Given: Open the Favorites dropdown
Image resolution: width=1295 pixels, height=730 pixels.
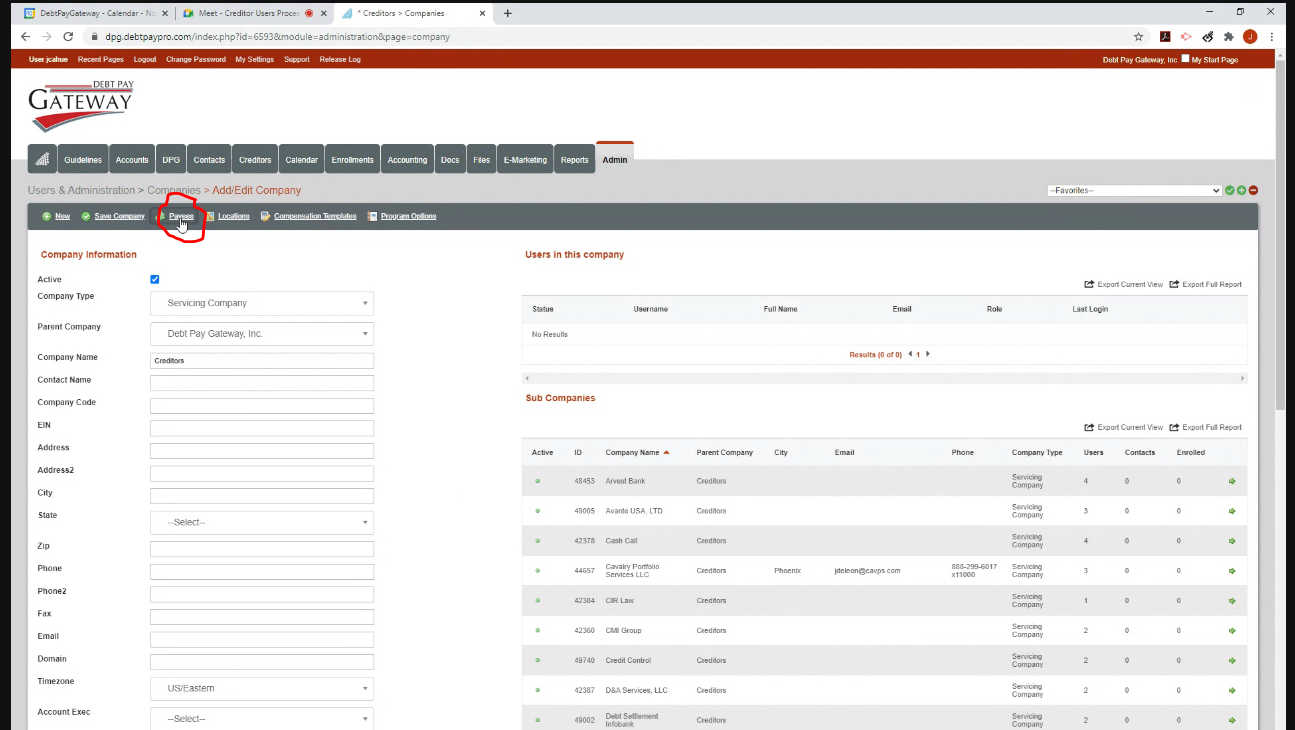Looking at the screenshot, I should [x=1134, y=190].
